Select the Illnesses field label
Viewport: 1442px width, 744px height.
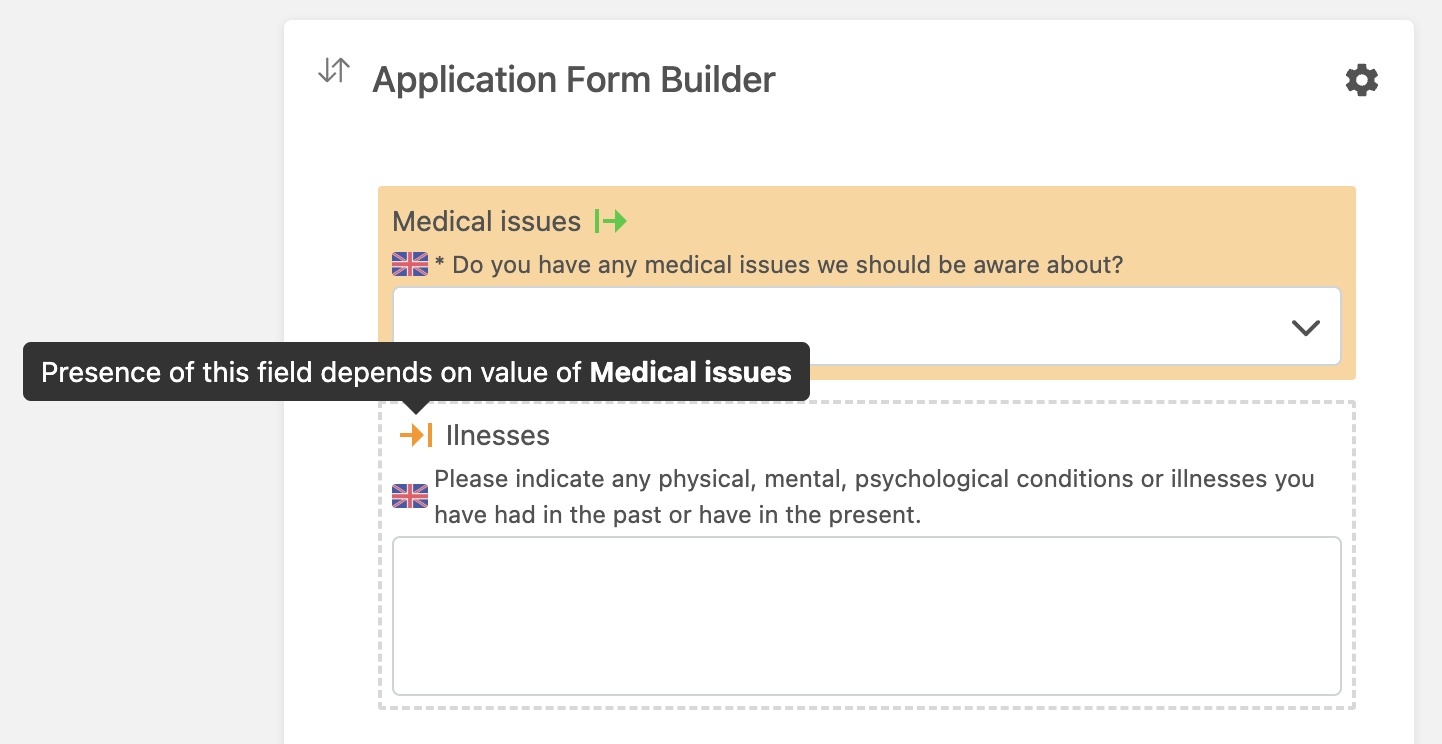coord(498,436)
